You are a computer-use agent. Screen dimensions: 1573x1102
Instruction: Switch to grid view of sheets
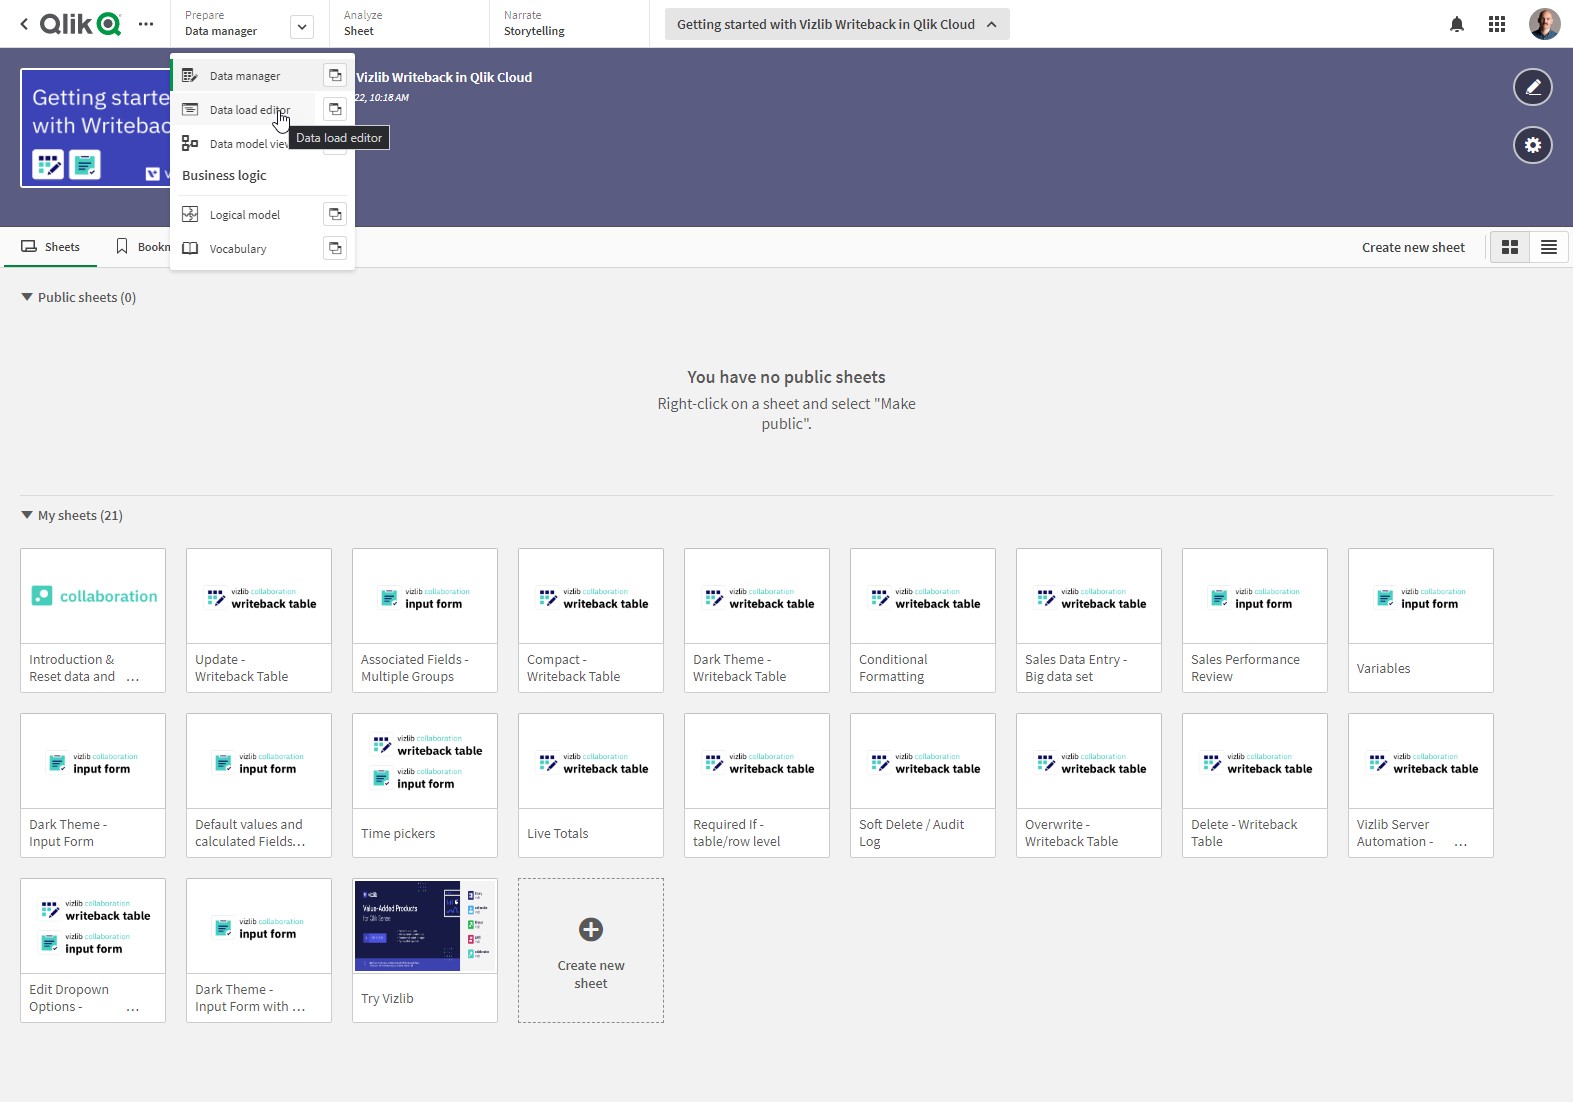(1510, 247)
